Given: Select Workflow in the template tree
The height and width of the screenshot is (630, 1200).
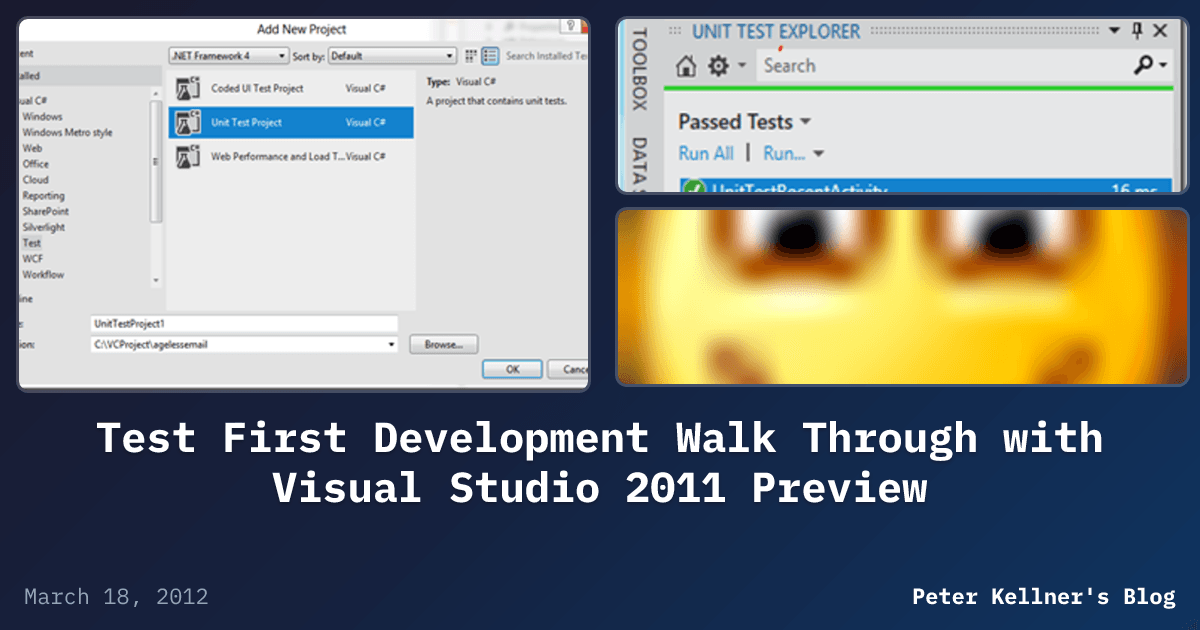Looking at the screenshot, I should pos(43,274).
